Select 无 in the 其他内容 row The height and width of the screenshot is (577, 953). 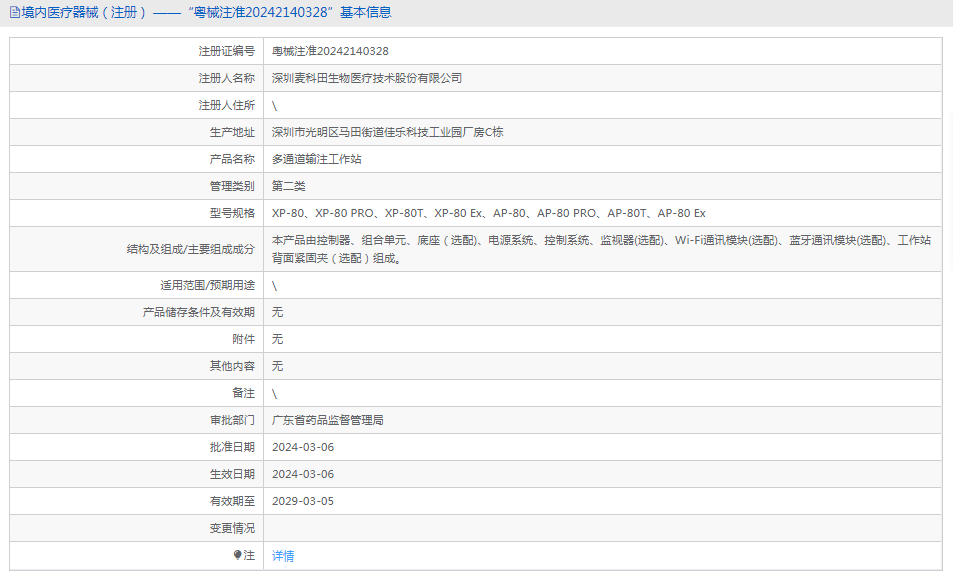point(277,366)
